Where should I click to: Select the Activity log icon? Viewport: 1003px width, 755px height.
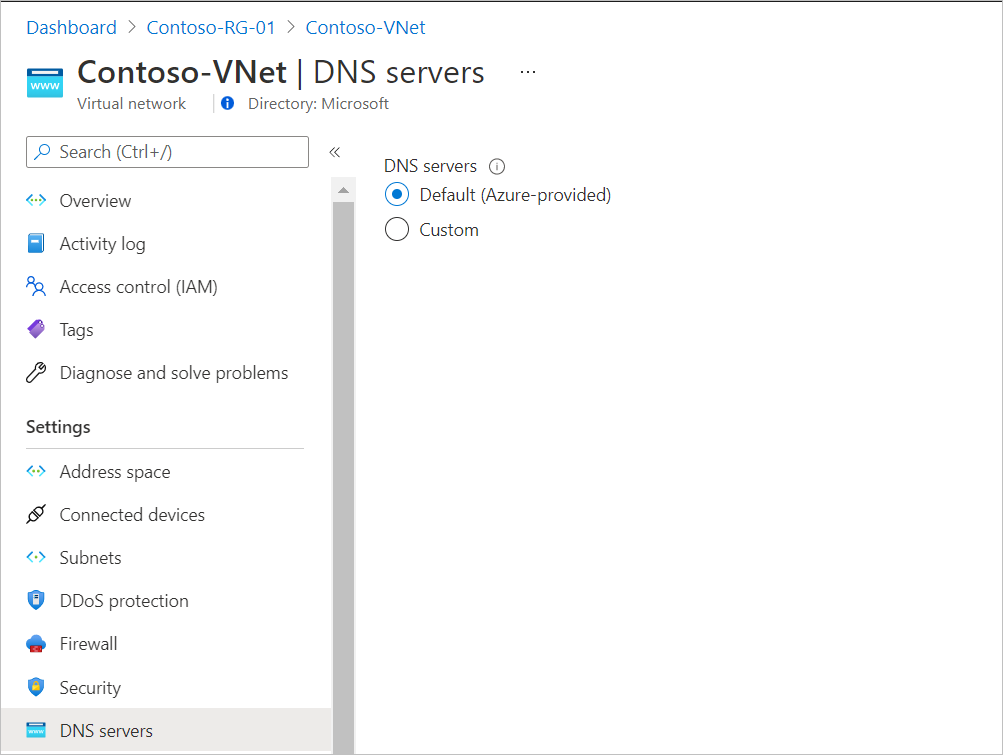(x=36, y=243)
